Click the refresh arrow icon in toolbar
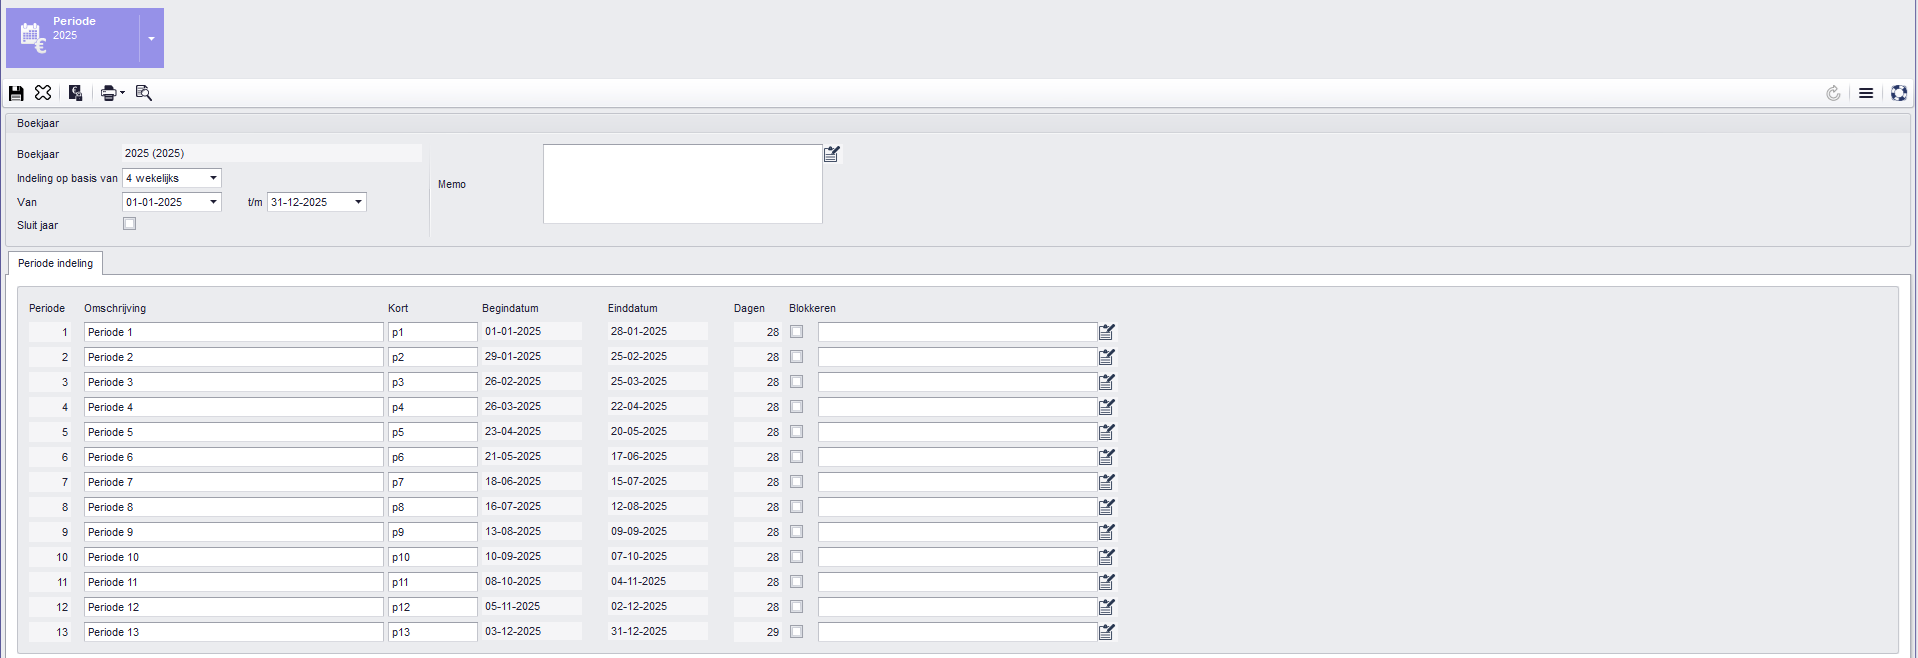This screenshot has width=1918, height=658. point(1833,93)
